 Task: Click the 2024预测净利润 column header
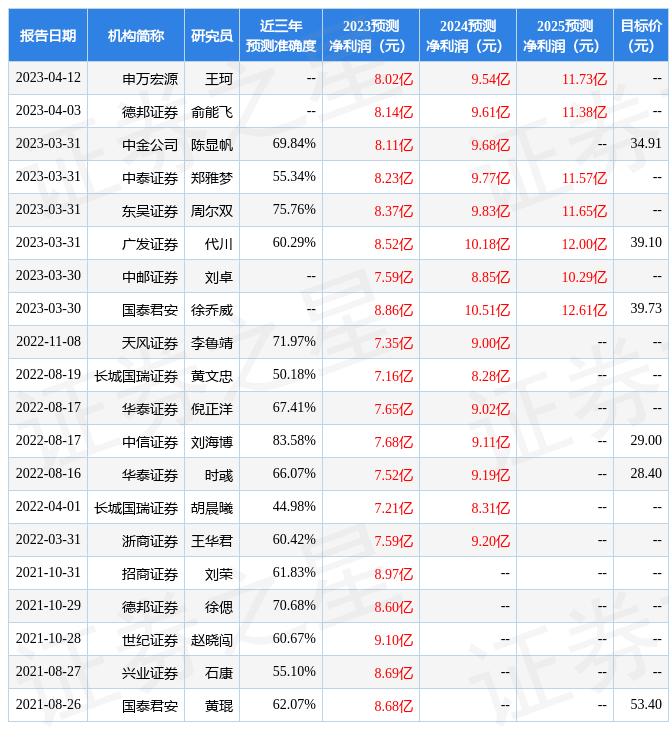pyautogui.click(x=468, y=36)
